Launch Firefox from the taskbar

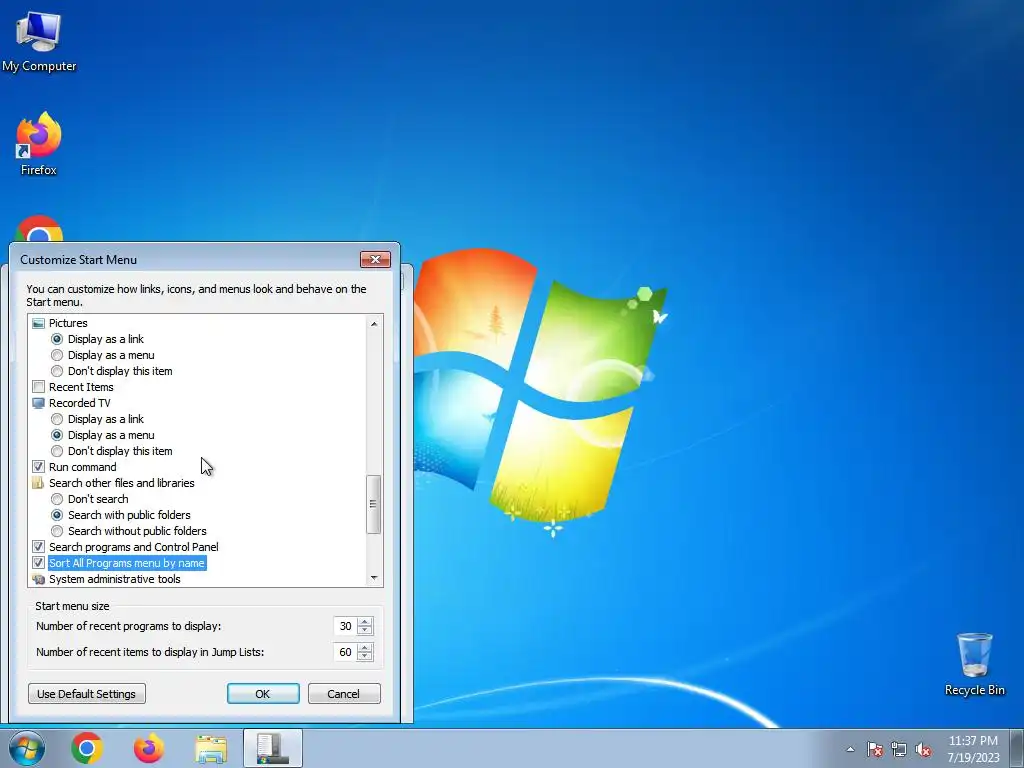tap(149, 748)
